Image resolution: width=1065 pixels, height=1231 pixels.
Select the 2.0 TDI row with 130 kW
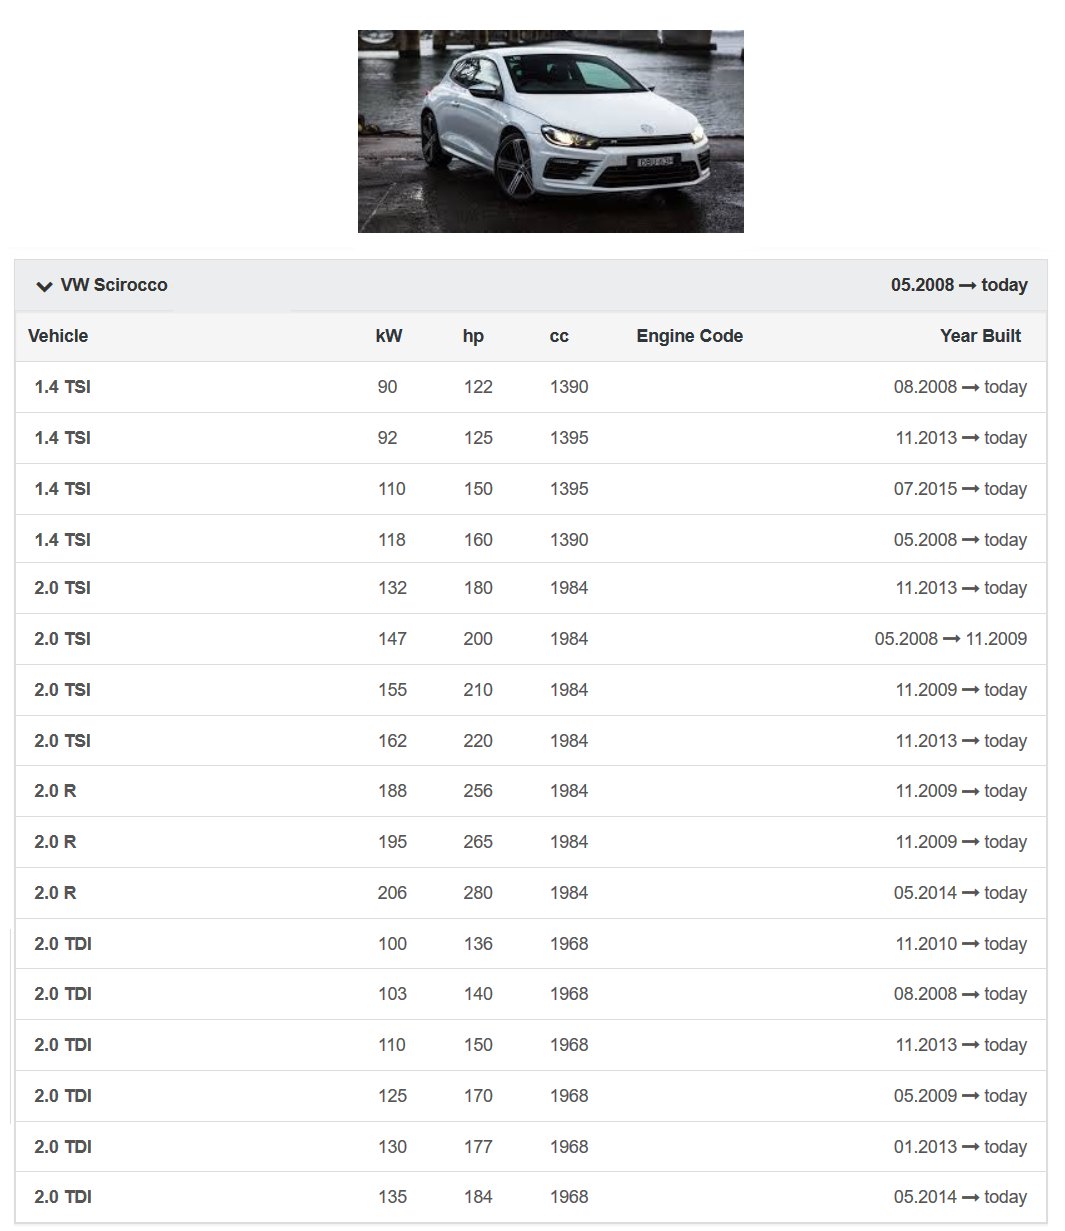[531, 1147]
